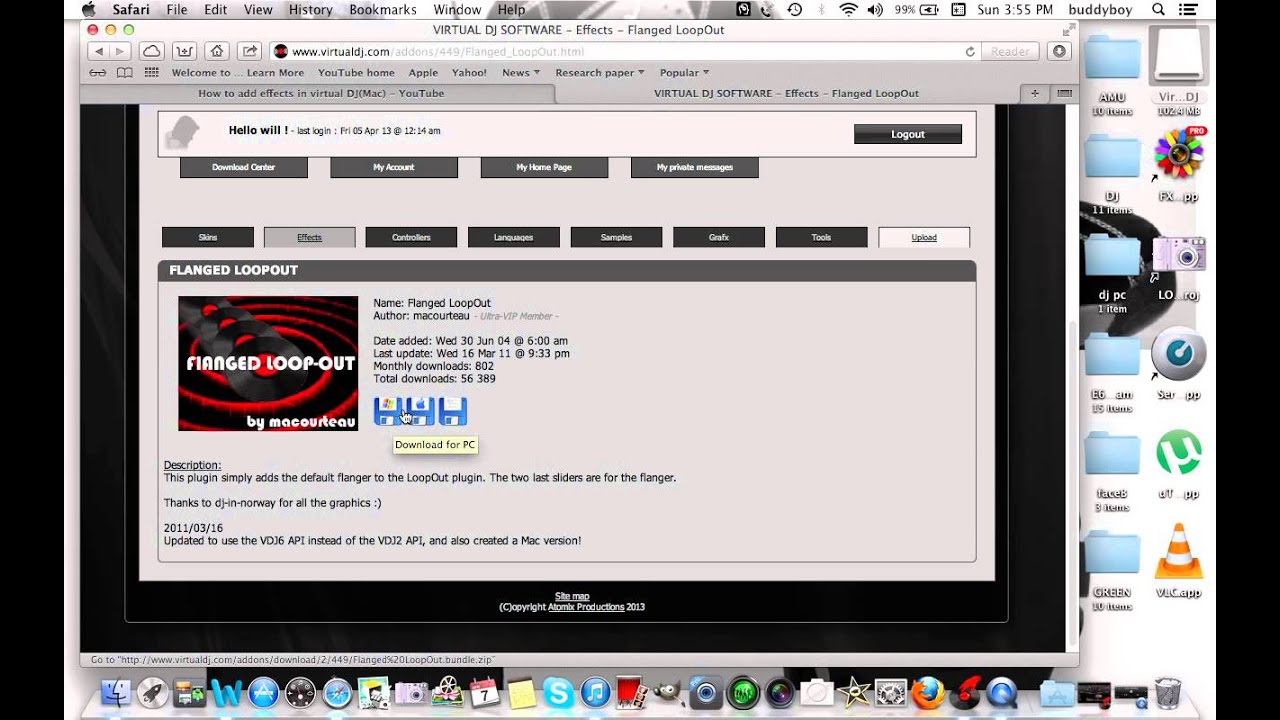The image size is (1280, 720).
Task: Open the Safari File menu
Action: pos(177,9)
